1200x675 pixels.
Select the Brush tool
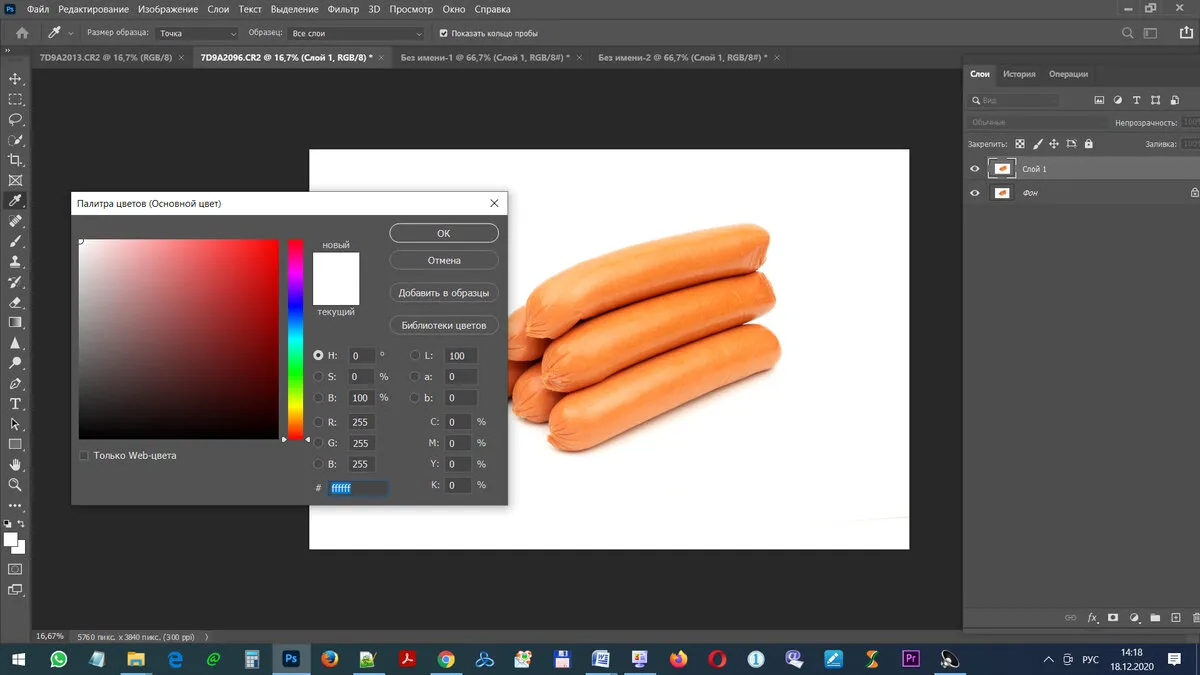(x=15, y=241)
